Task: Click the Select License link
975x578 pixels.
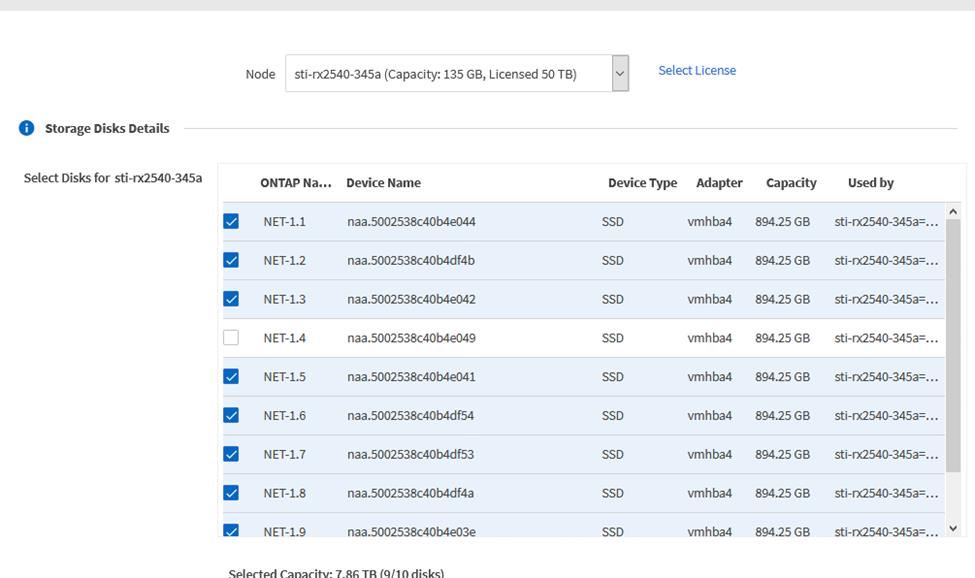Action: point(696,70)
